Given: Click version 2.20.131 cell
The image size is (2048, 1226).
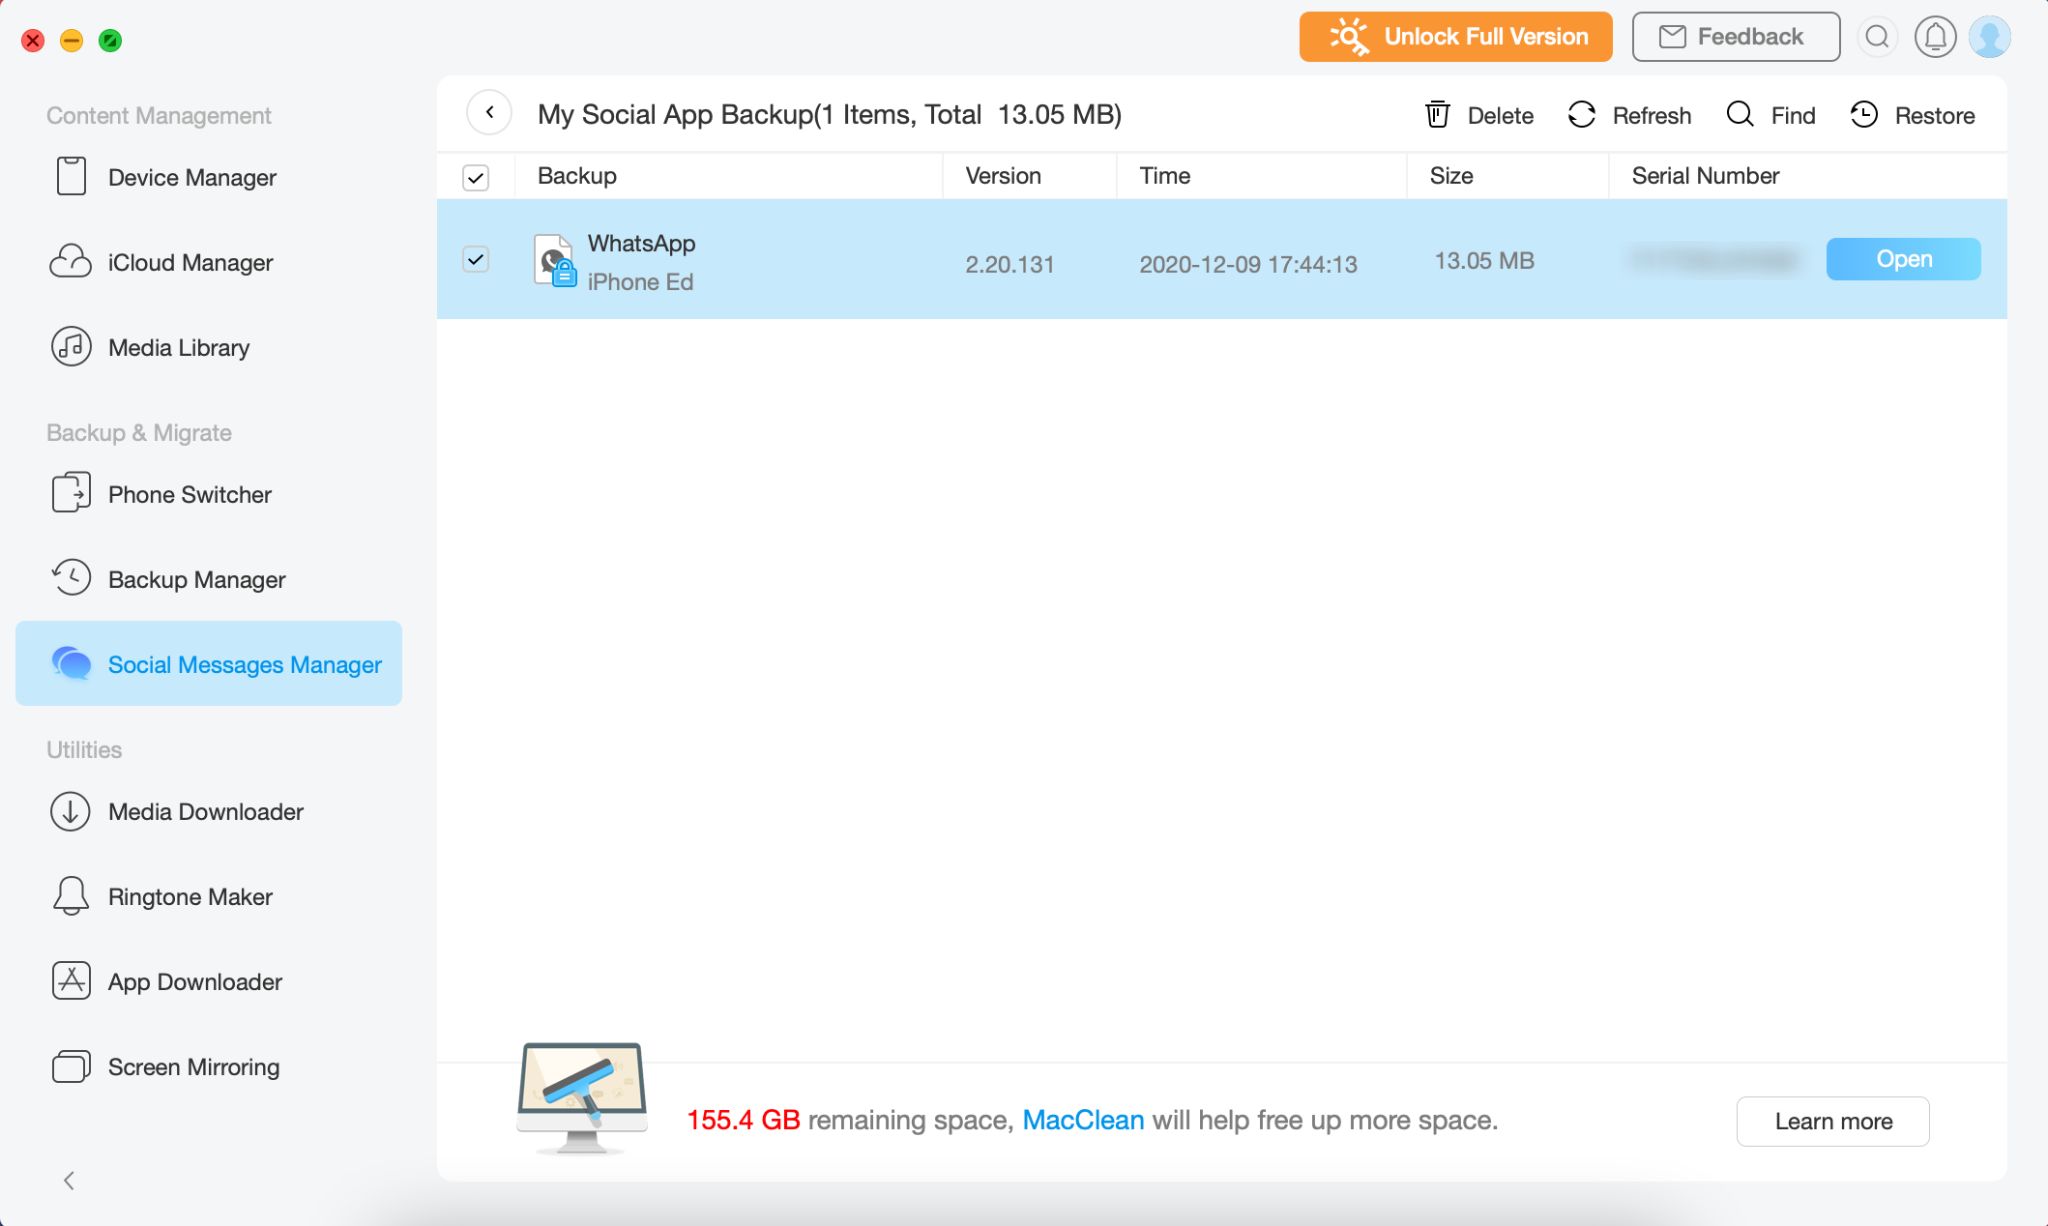Looking at the screenshot, I should pyautogui.click(x=1010, y=264).
